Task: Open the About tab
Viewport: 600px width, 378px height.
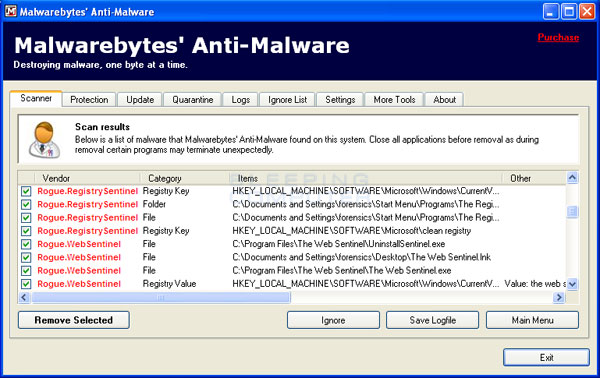Action: [x=444, y=99]
